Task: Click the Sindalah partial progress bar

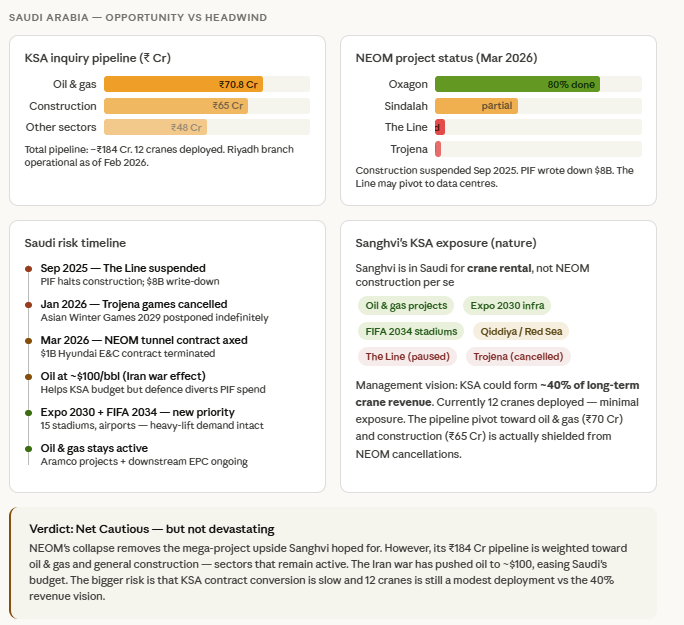Action: click(x=476, y=106)
